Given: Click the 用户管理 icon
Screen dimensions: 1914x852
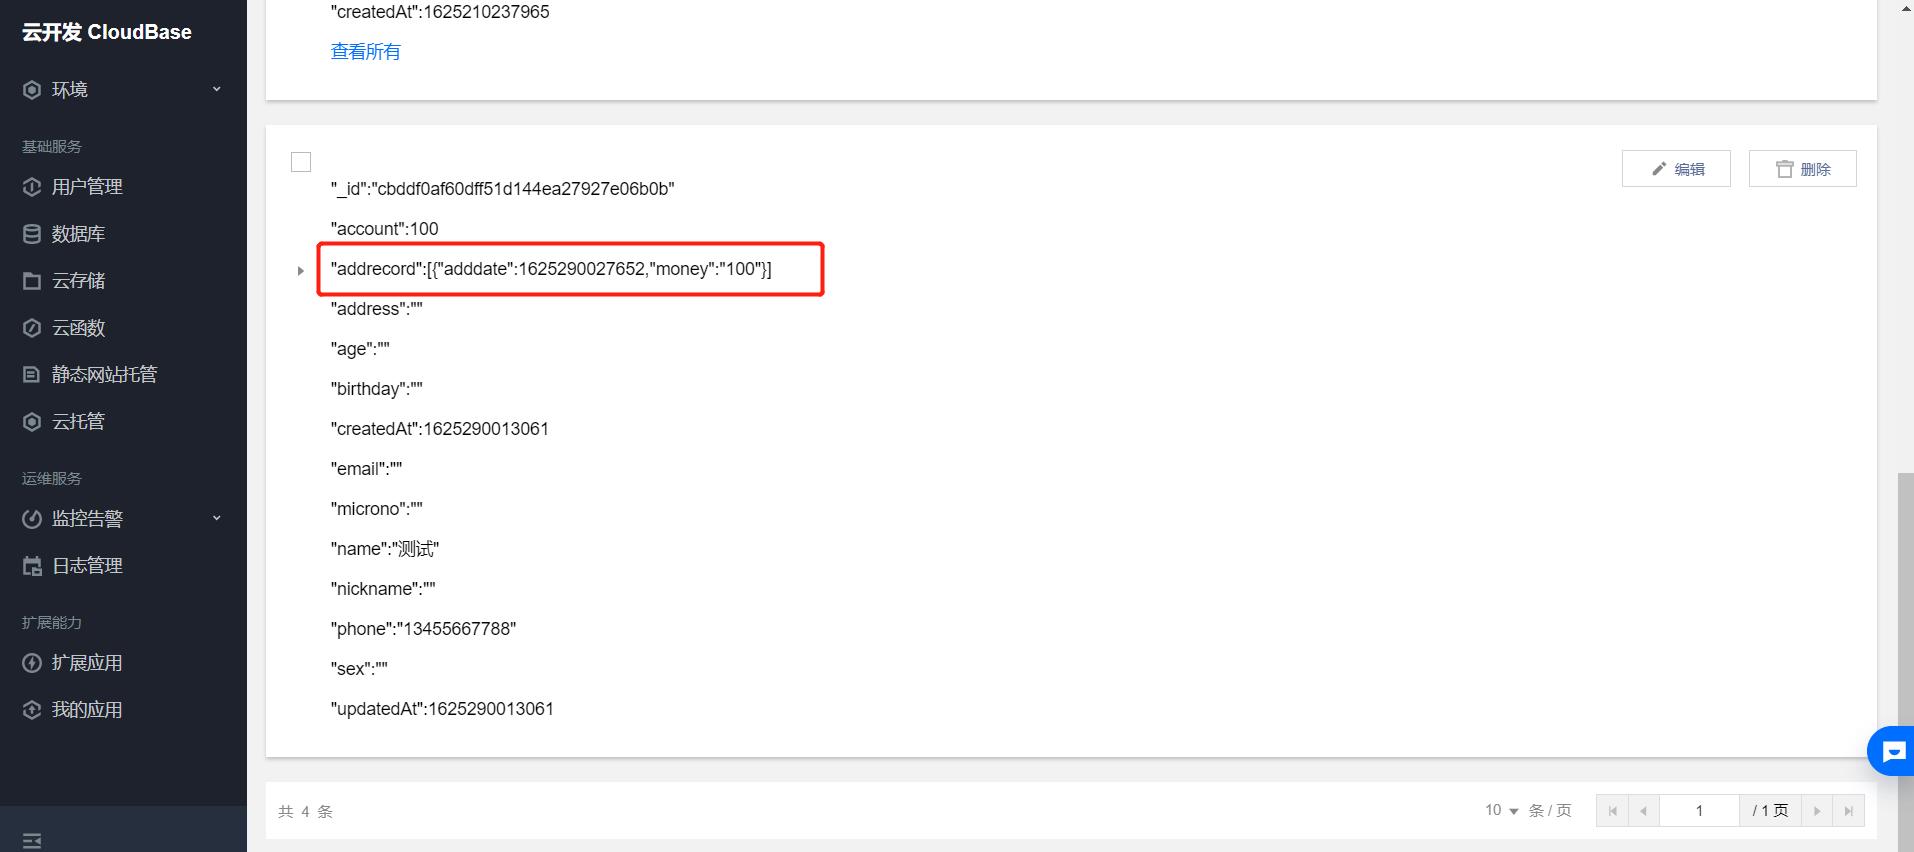Looking at the screenshot, I should click(32, 187).
